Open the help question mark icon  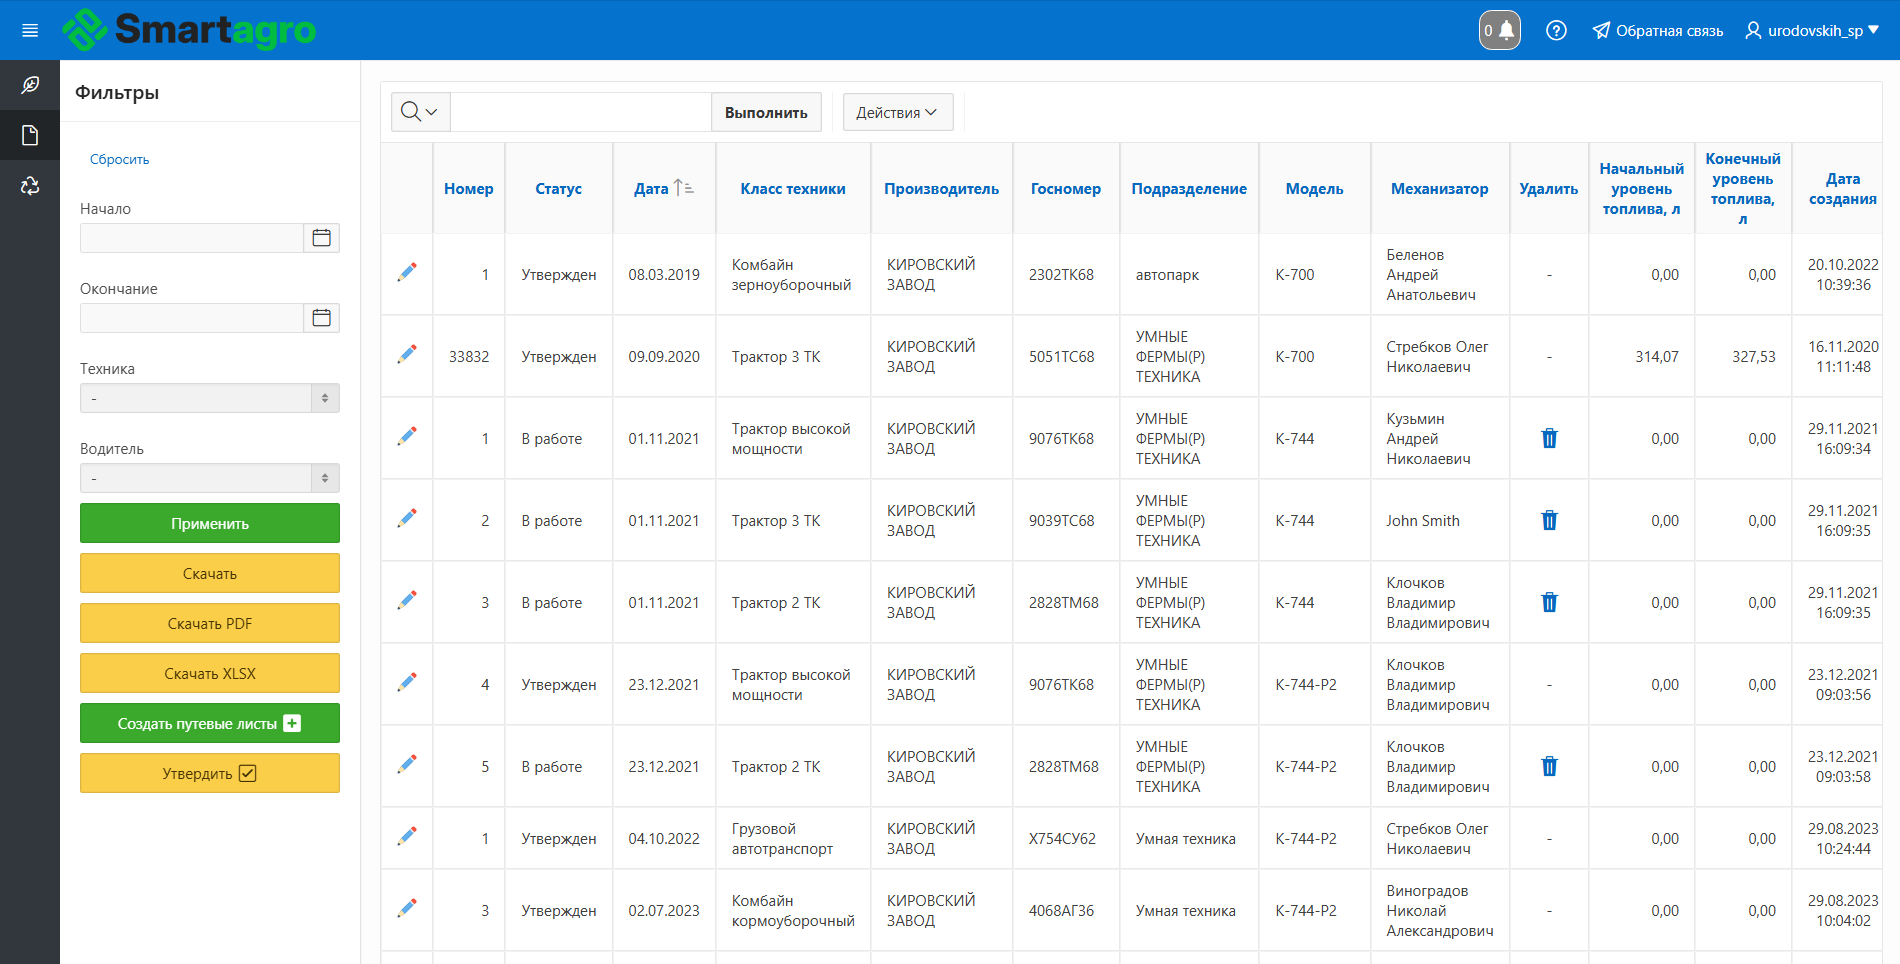point(1556,31)
